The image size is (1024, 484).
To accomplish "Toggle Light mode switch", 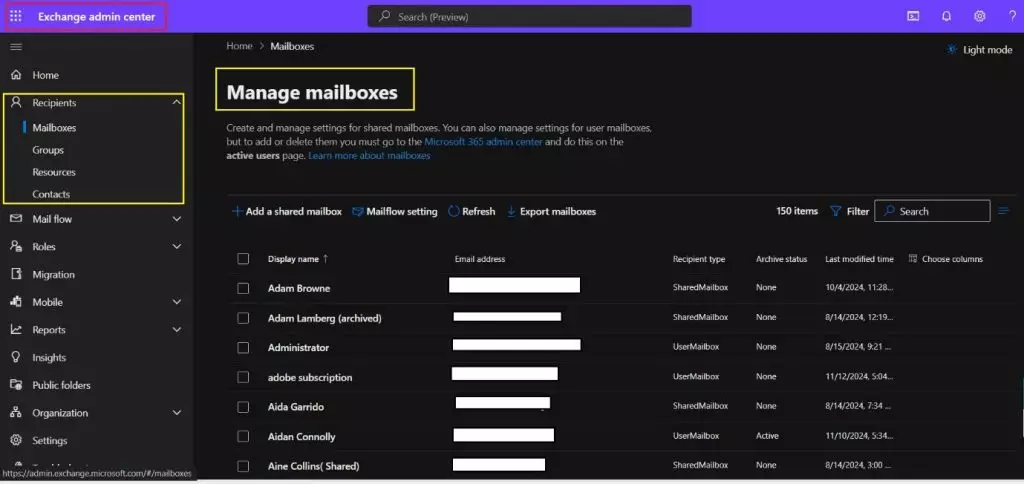I will click(979, 50).
